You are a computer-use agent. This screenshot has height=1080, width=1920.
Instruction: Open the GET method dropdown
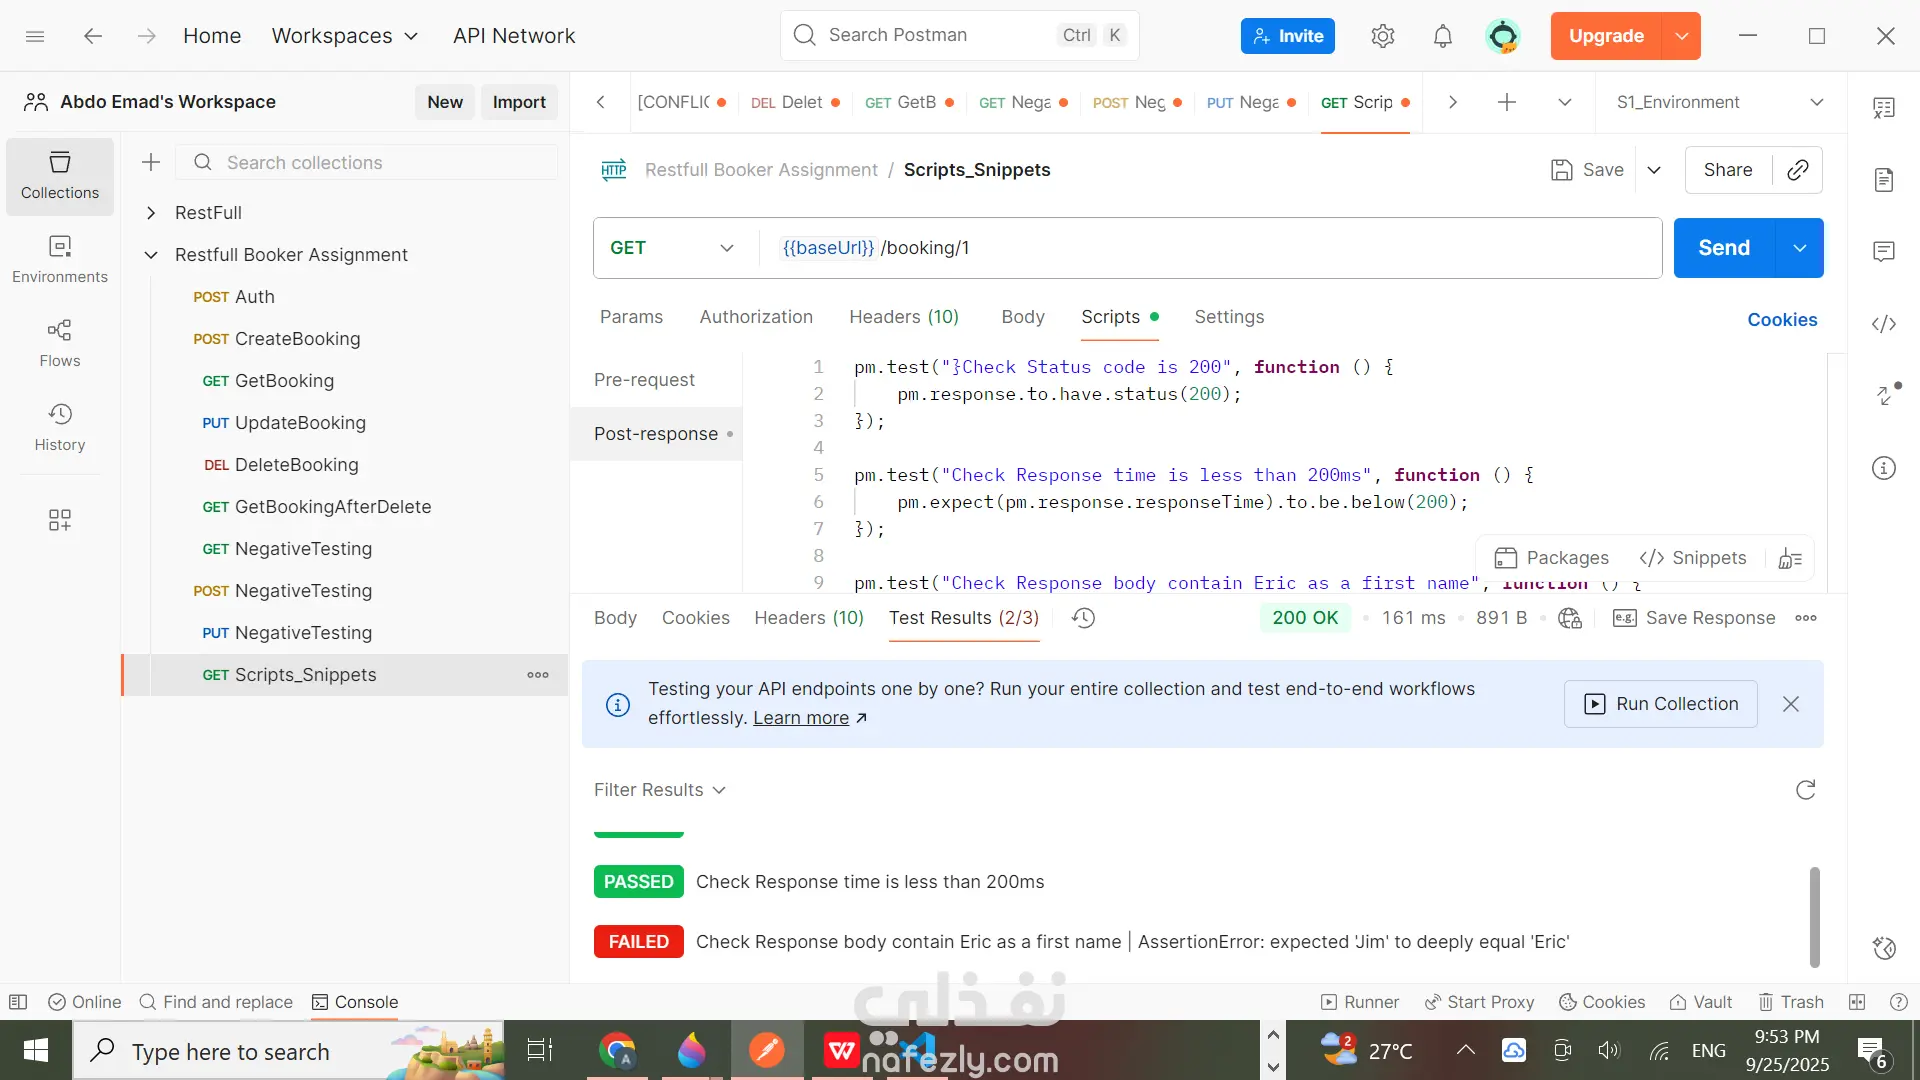tap(672, 248)
